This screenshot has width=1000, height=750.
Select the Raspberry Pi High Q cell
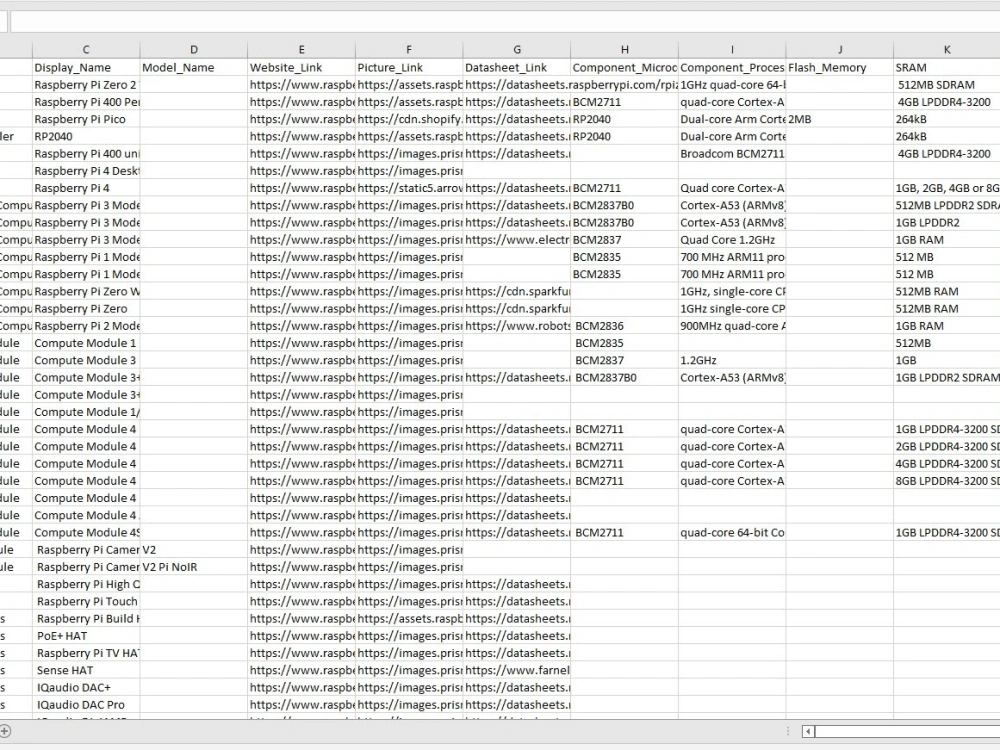pos(86,584)
